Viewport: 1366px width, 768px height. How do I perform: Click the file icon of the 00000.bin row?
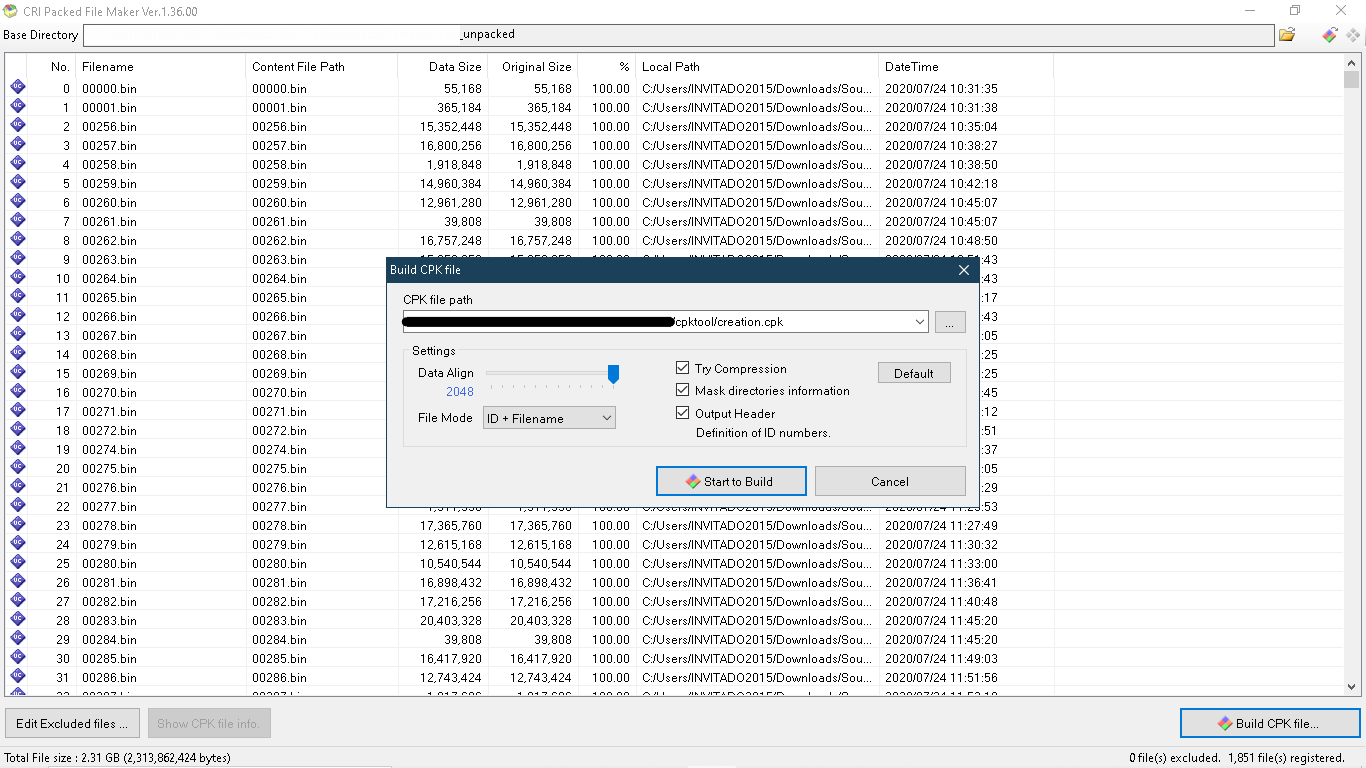coord(17,88)
